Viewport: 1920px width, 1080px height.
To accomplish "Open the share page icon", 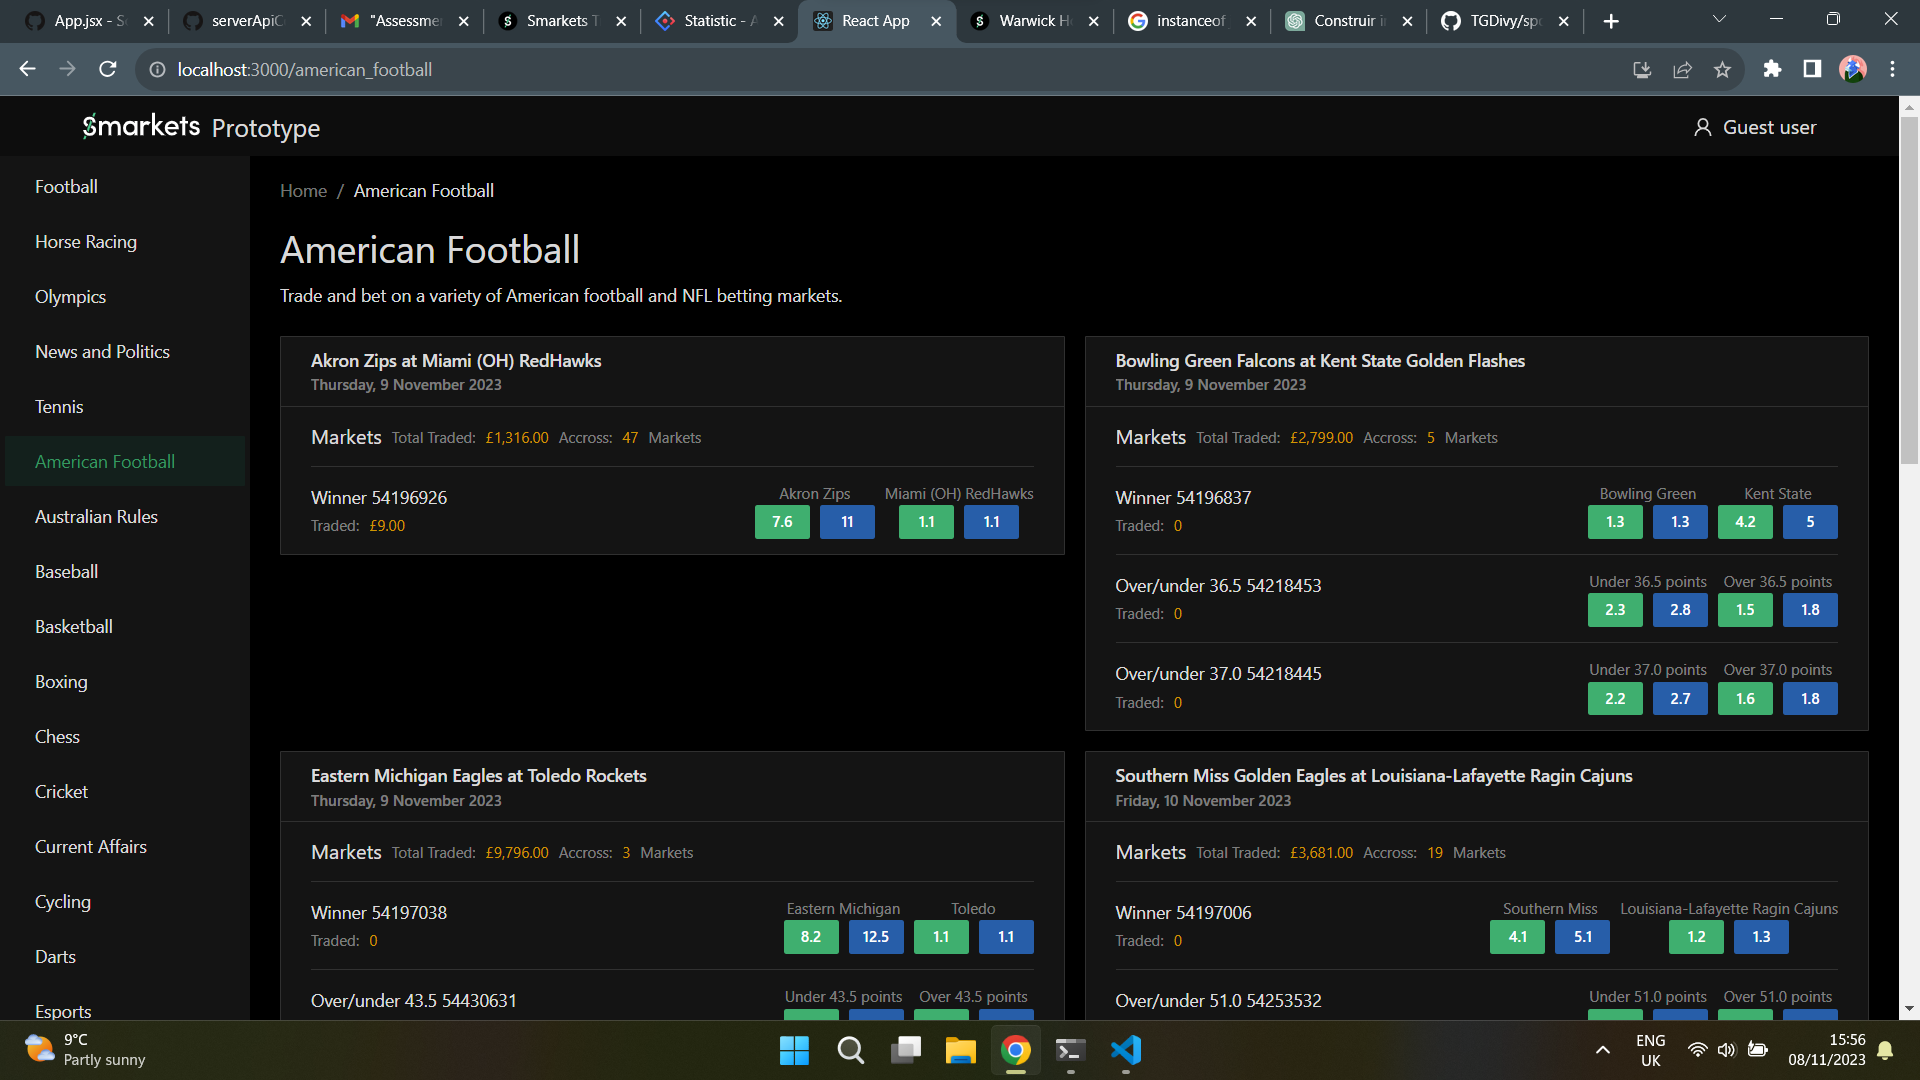I will [1682, 69].
